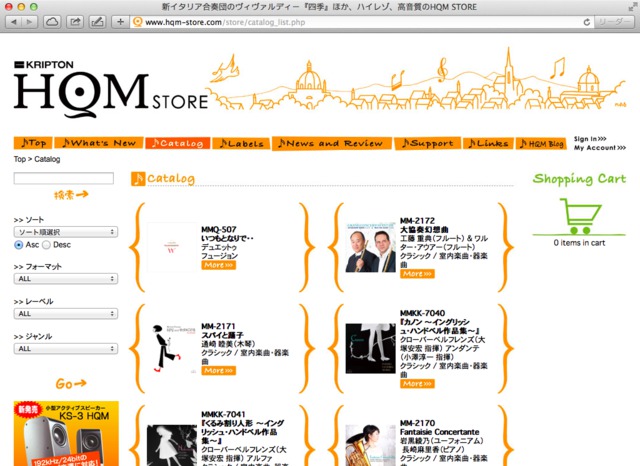The height and width of the screenshot is (466, 640).
Task: Select the Desc radio button
Action: [46, 245]
